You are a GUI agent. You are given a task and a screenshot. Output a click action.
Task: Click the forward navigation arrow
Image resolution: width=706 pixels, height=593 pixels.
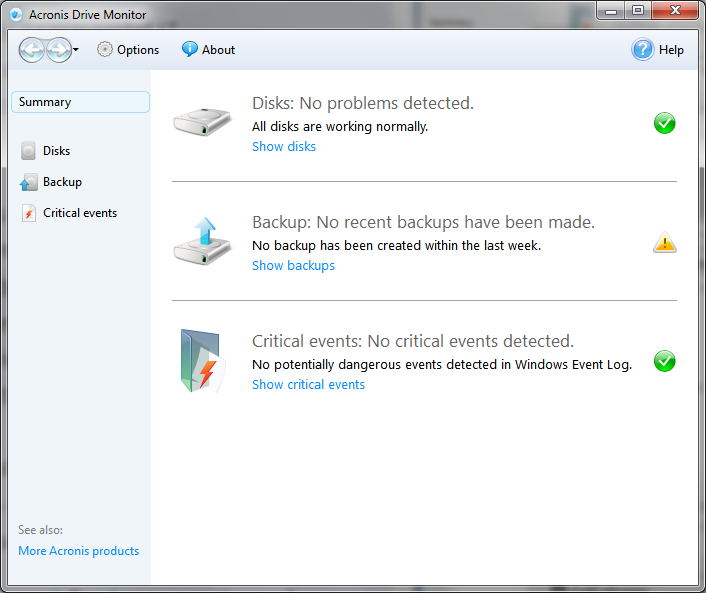[58, 50]
